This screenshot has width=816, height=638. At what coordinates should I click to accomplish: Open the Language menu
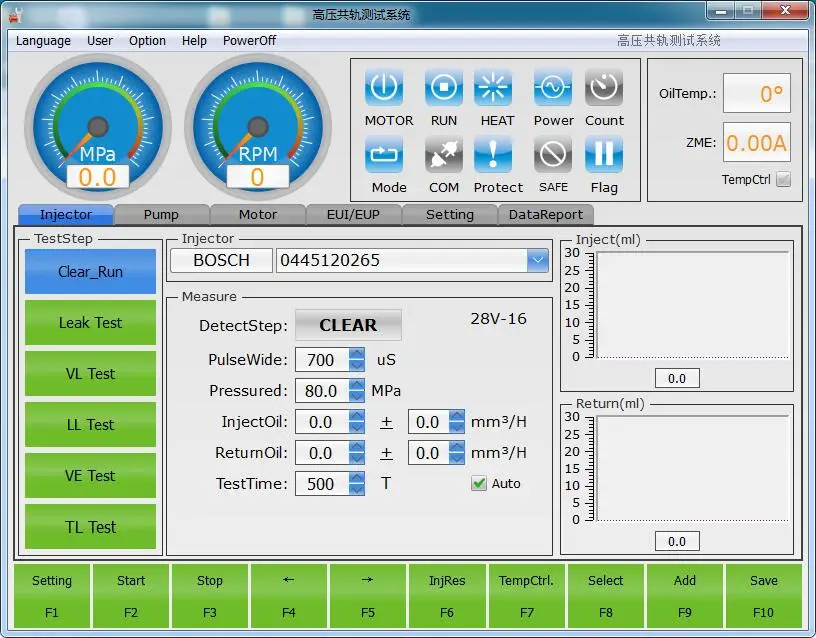(x=43, y=41)
